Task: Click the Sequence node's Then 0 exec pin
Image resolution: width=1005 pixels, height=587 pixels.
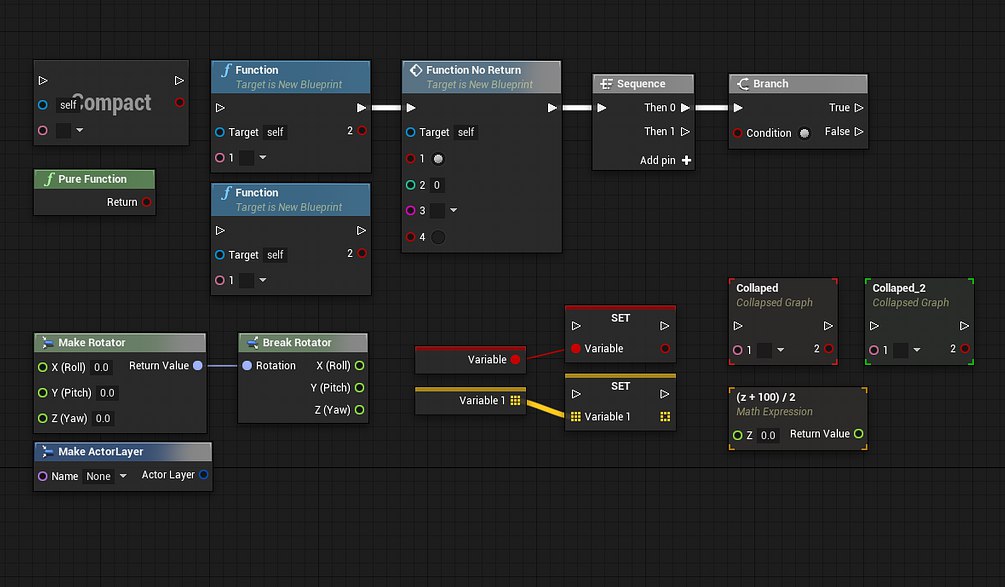Action: [685, 108]
